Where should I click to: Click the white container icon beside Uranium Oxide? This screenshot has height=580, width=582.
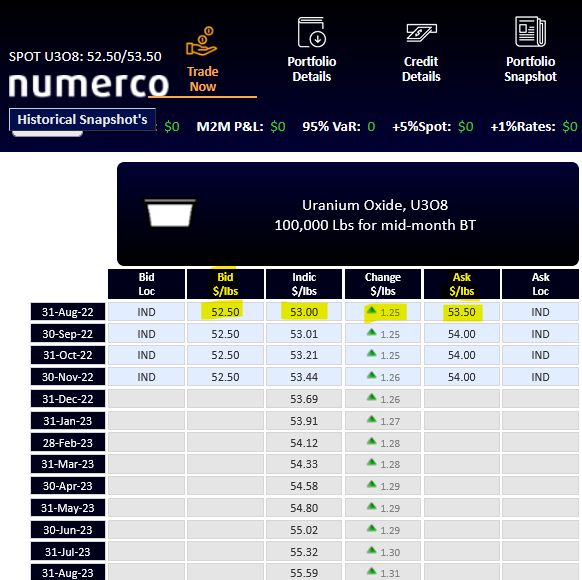click(170, 213)
